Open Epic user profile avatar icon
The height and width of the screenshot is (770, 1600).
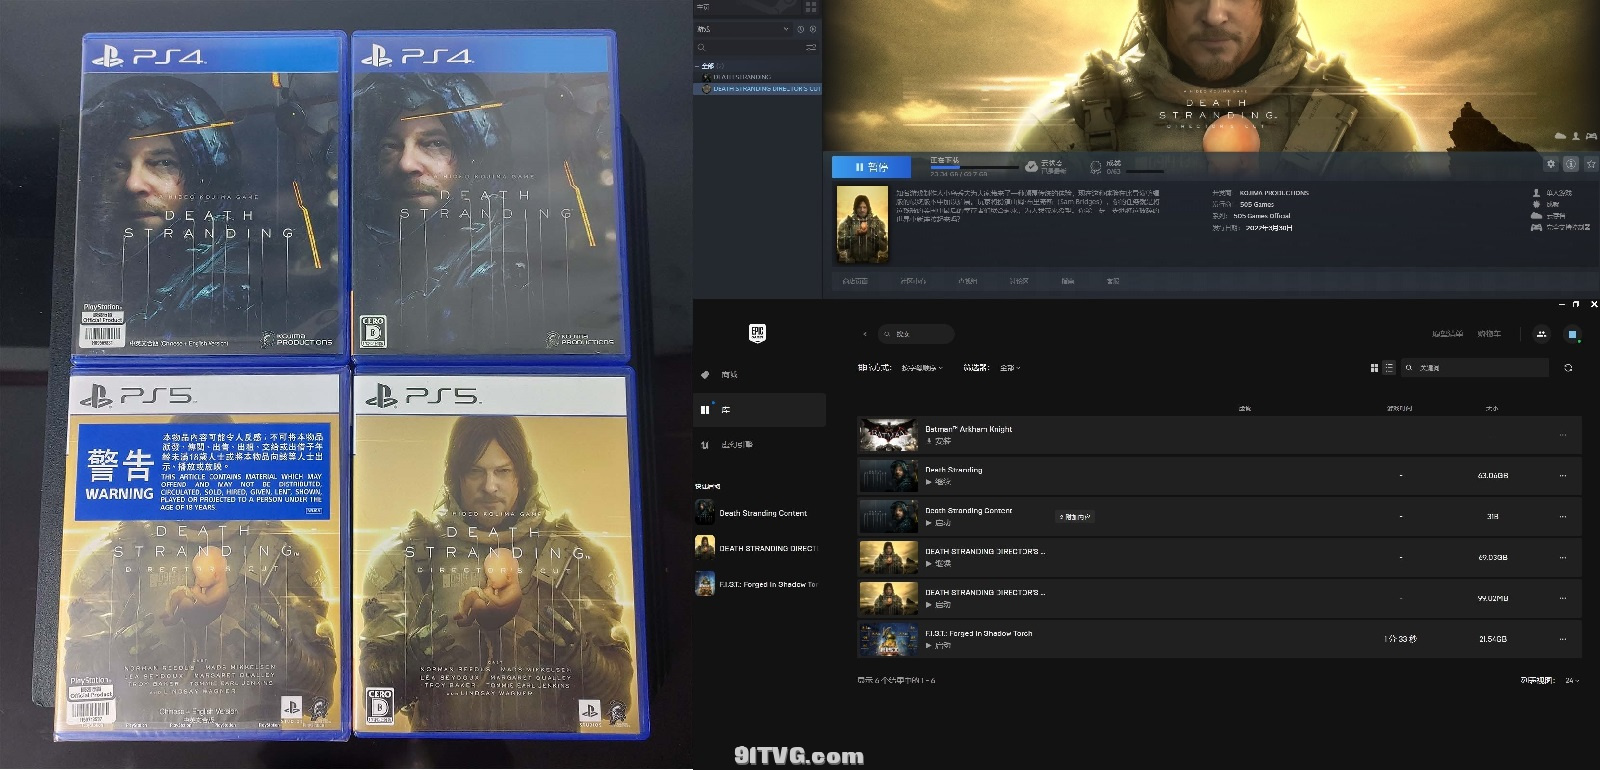pos(1572,334)
